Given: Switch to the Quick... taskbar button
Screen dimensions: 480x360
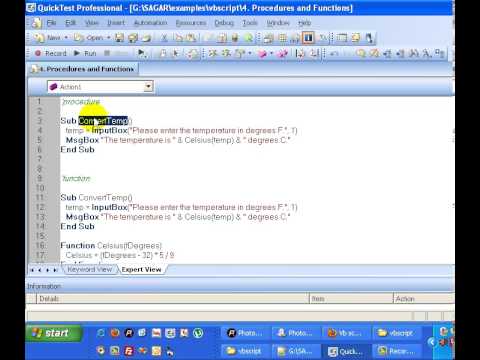Looking at the screenshot, I should tap(346, 351).
